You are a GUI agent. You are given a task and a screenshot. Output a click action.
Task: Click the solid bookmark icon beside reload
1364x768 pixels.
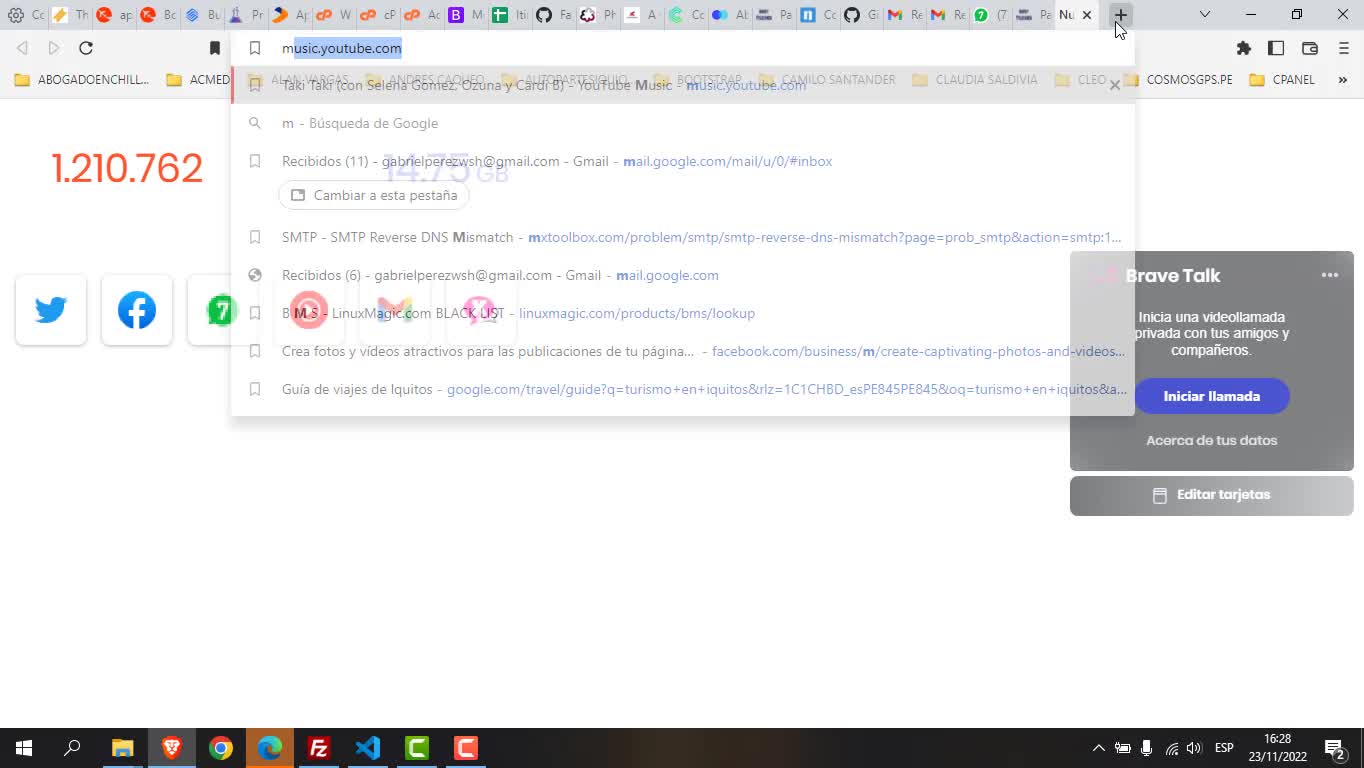tap(214, 48)
